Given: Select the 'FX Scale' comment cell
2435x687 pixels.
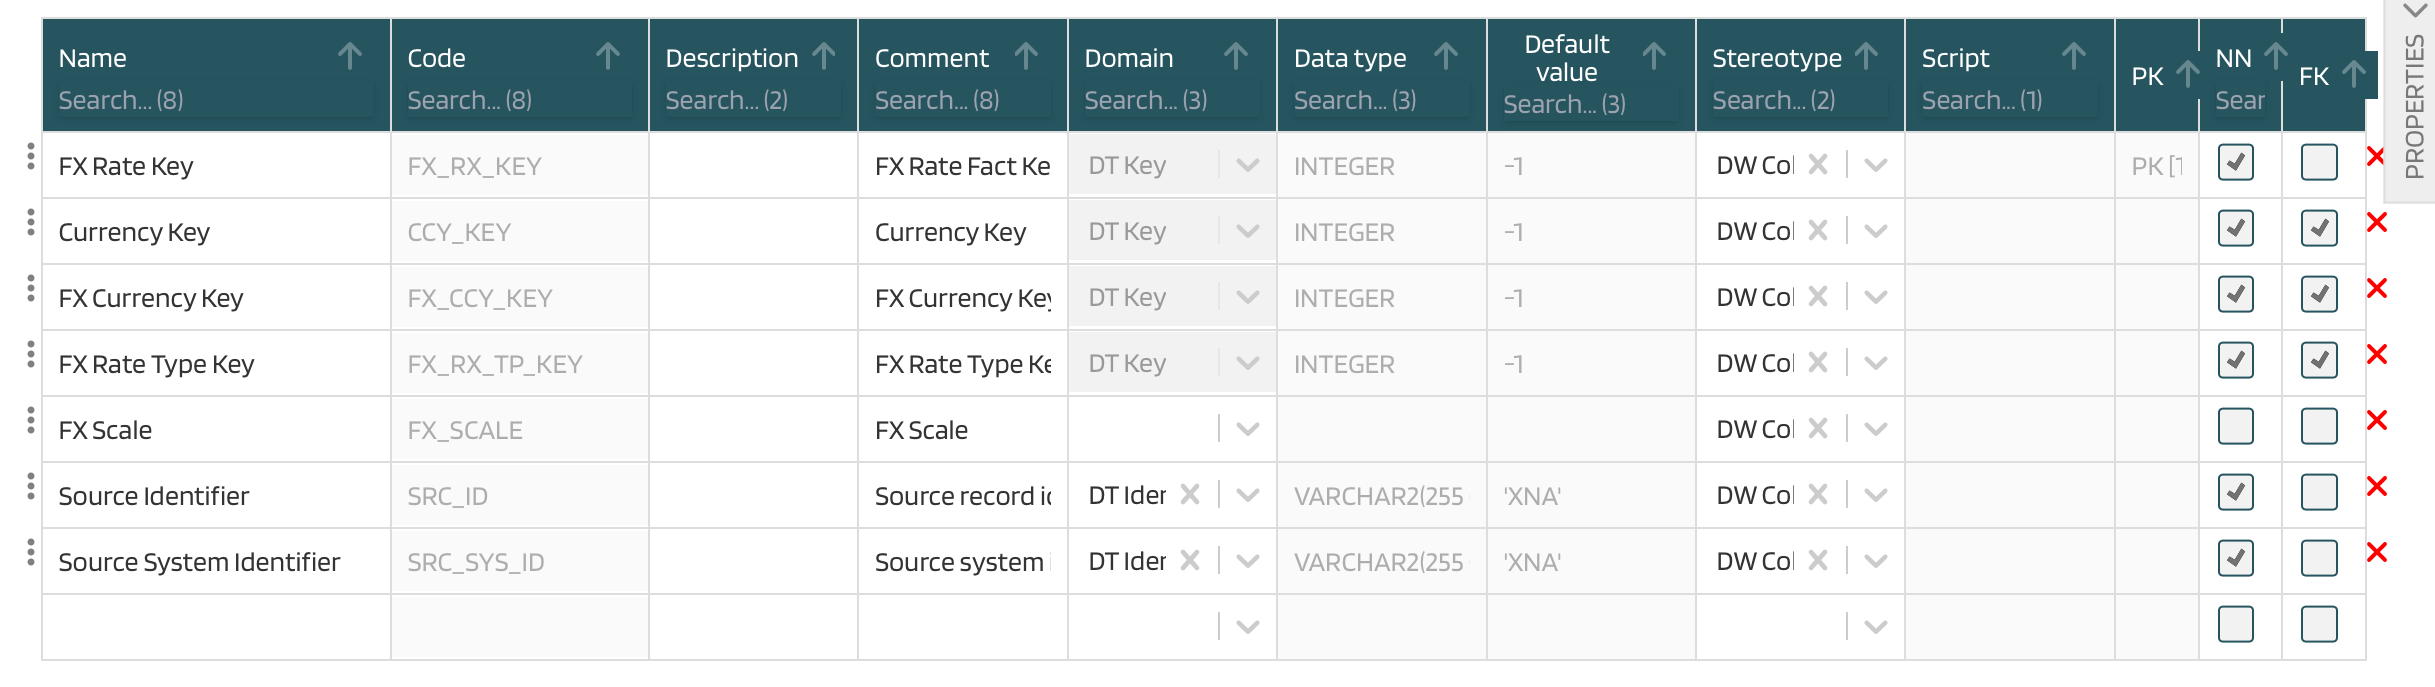Looking at the screenshot, I should click(962, 430).
